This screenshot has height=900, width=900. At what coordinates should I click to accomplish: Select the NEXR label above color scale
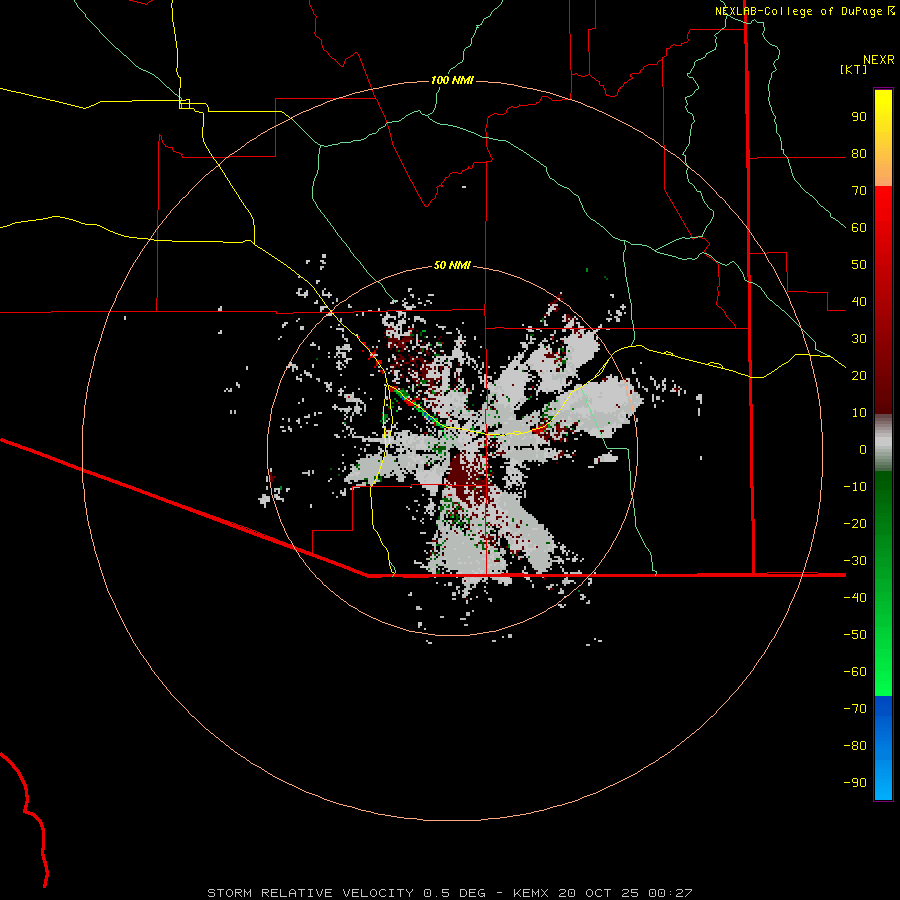coord(879,60)
